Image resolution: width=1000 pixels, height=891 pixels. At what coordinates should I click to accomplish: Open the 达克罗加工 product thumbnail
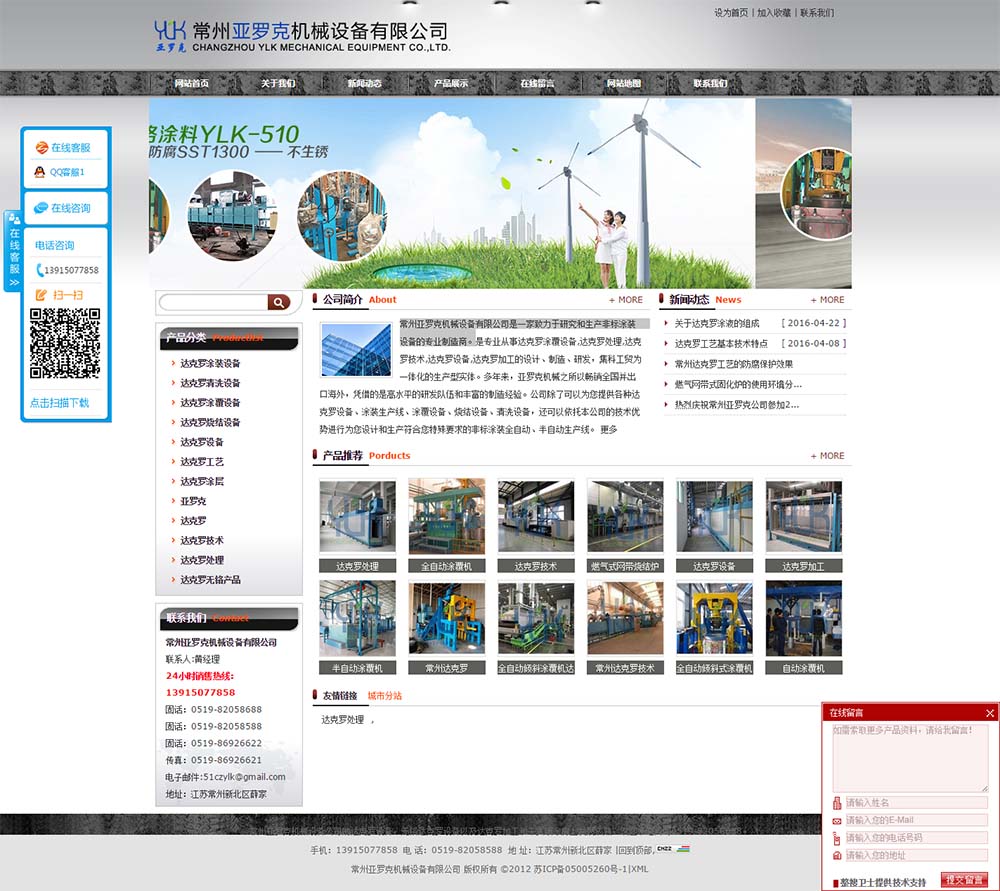[x=804, y=516]
